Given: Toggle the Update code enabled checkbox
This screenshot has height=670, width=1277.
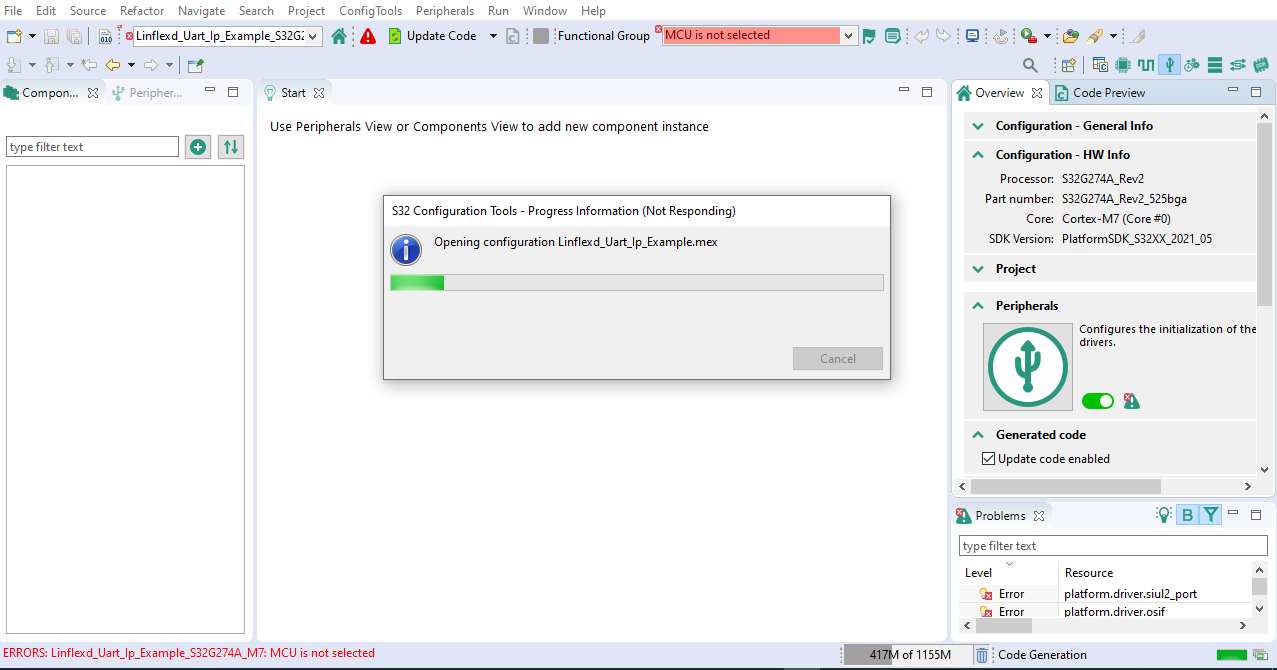Looking at the screenshot, I should (x=989, y=459).
